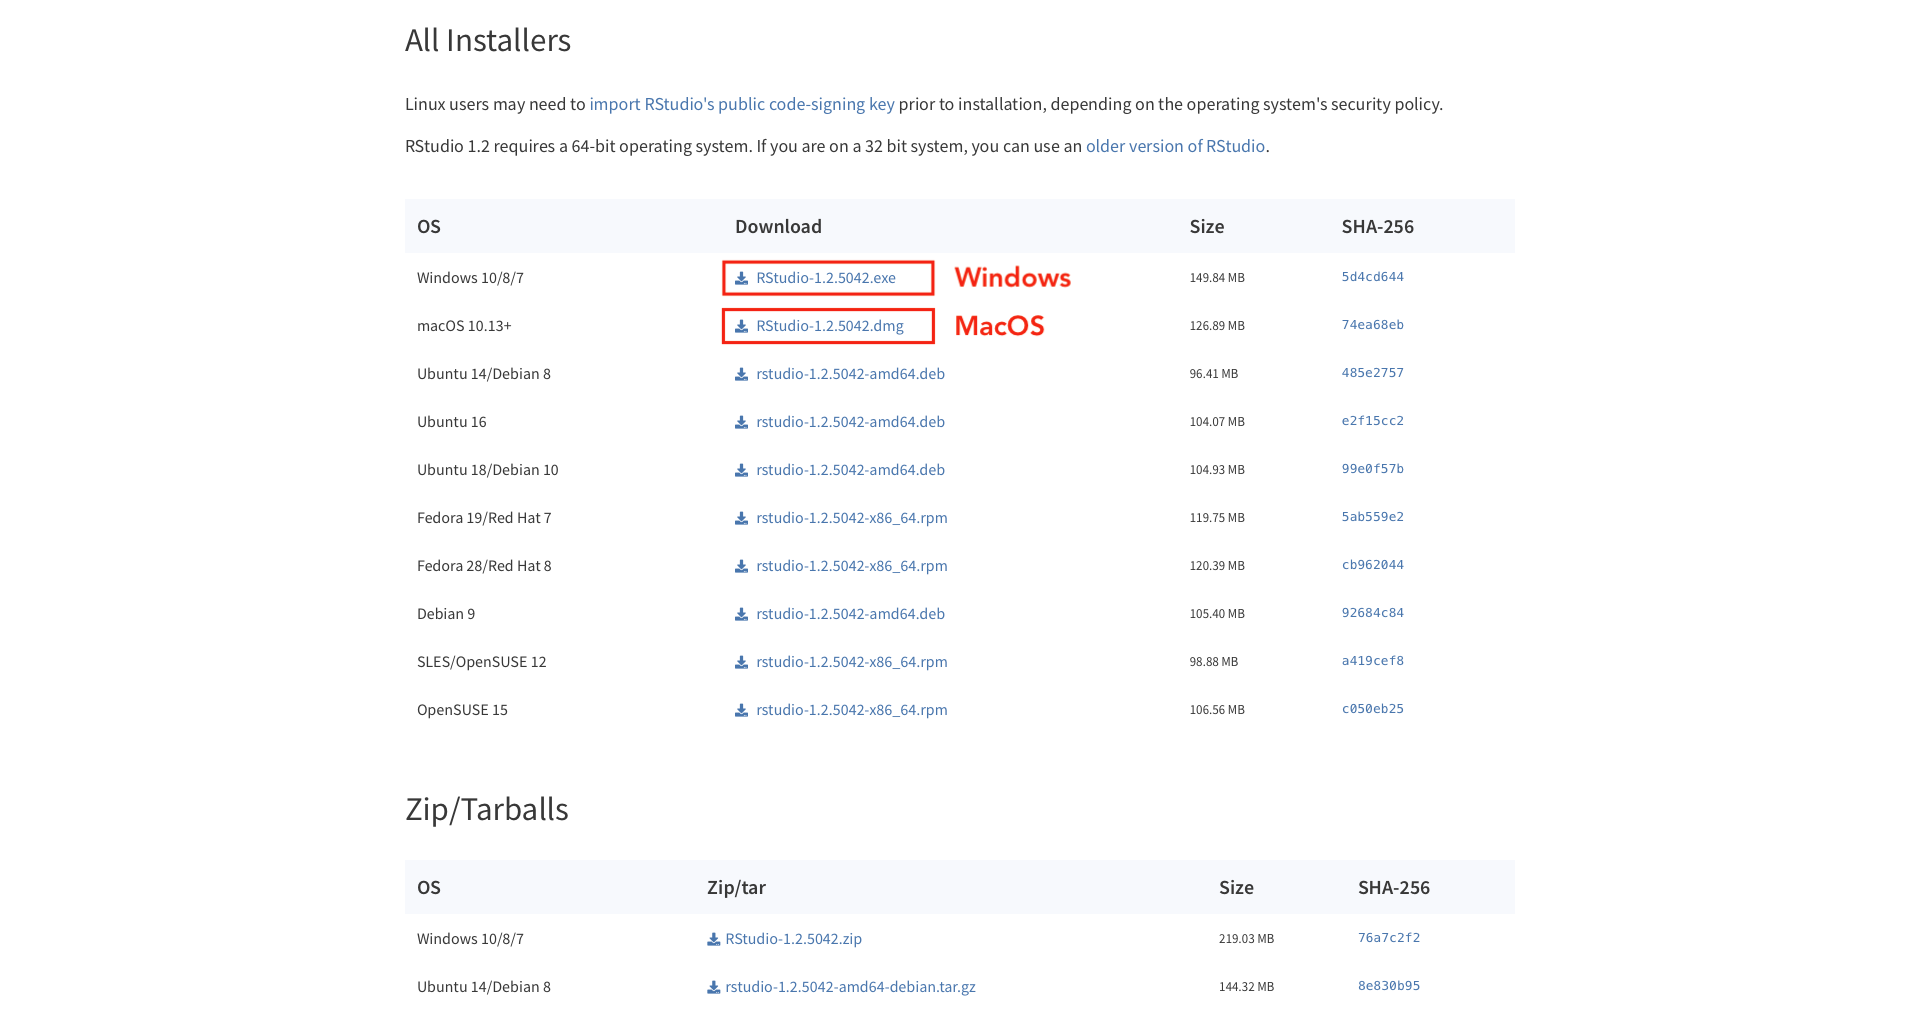
Task: Download the RStudio-1.2.5042.exe Windows installer
Action: coord(826,278)
